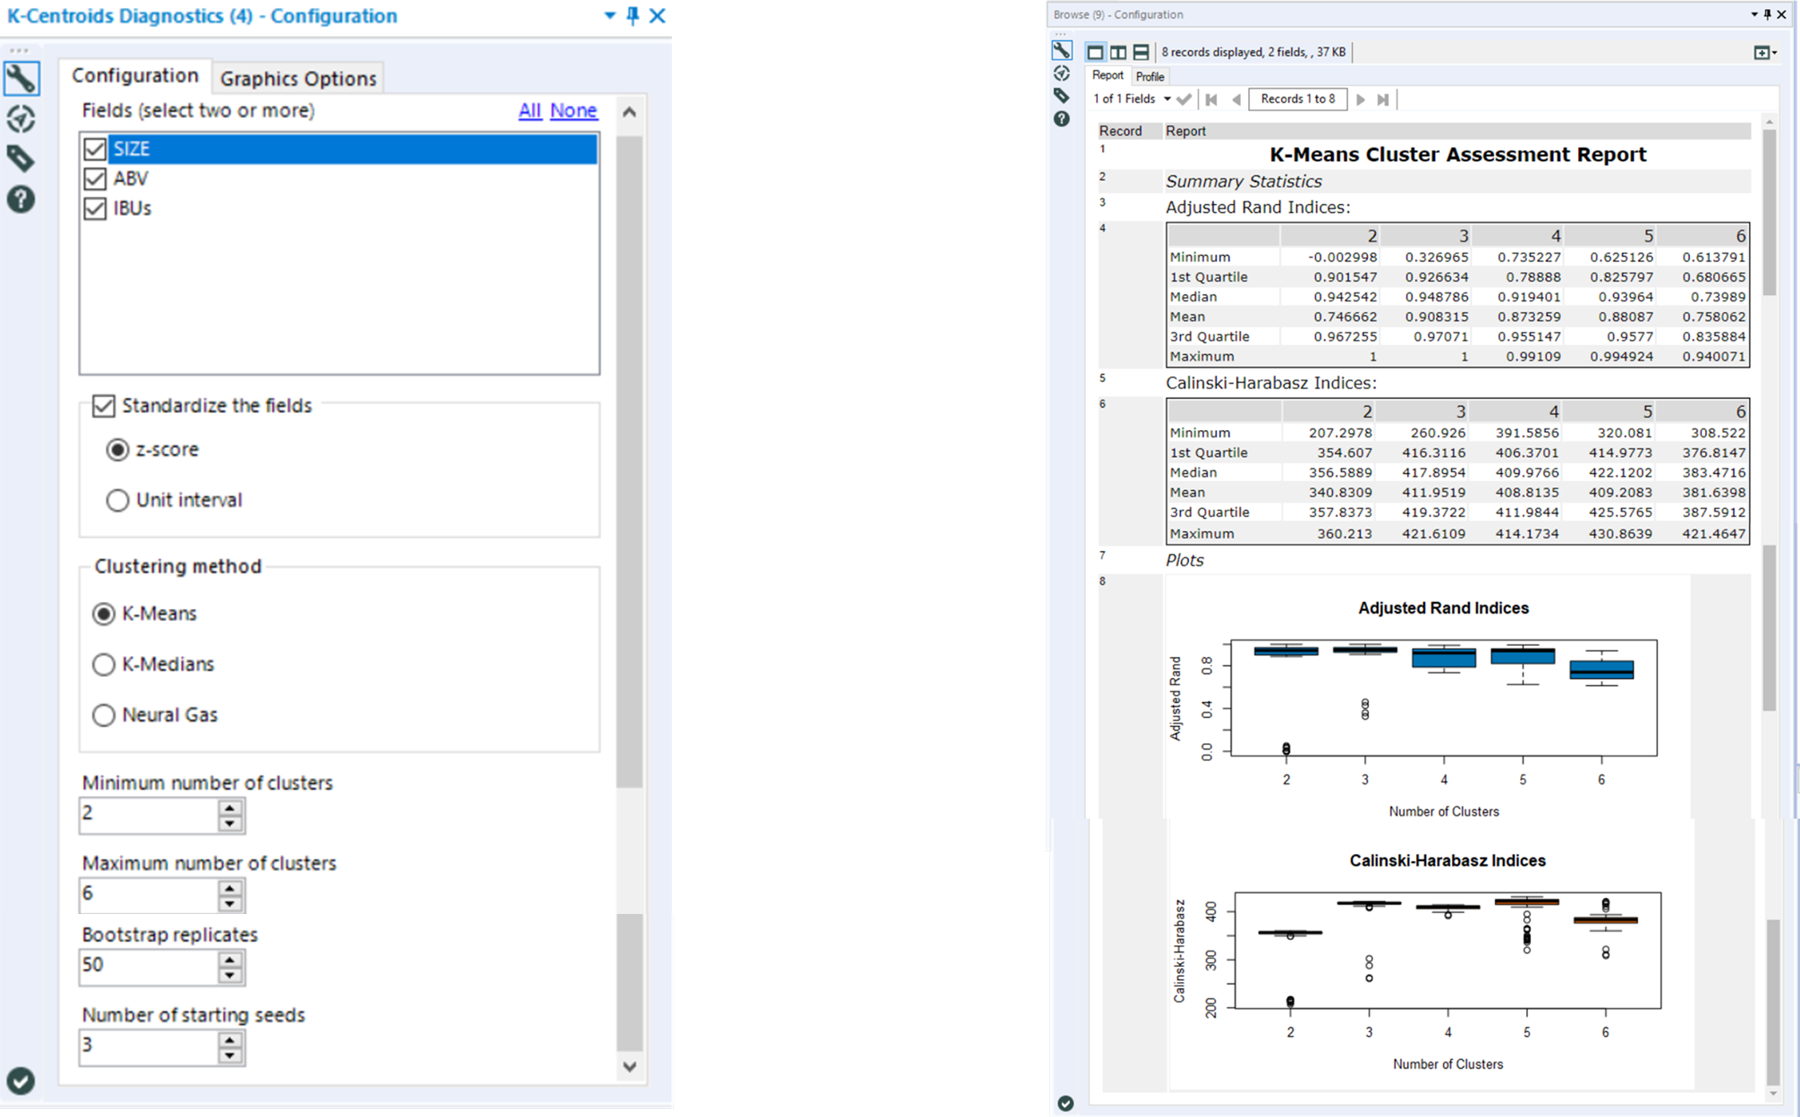Uncheck the SIZE field checkbox
1800x1117 pixels.
pos(95,149)
